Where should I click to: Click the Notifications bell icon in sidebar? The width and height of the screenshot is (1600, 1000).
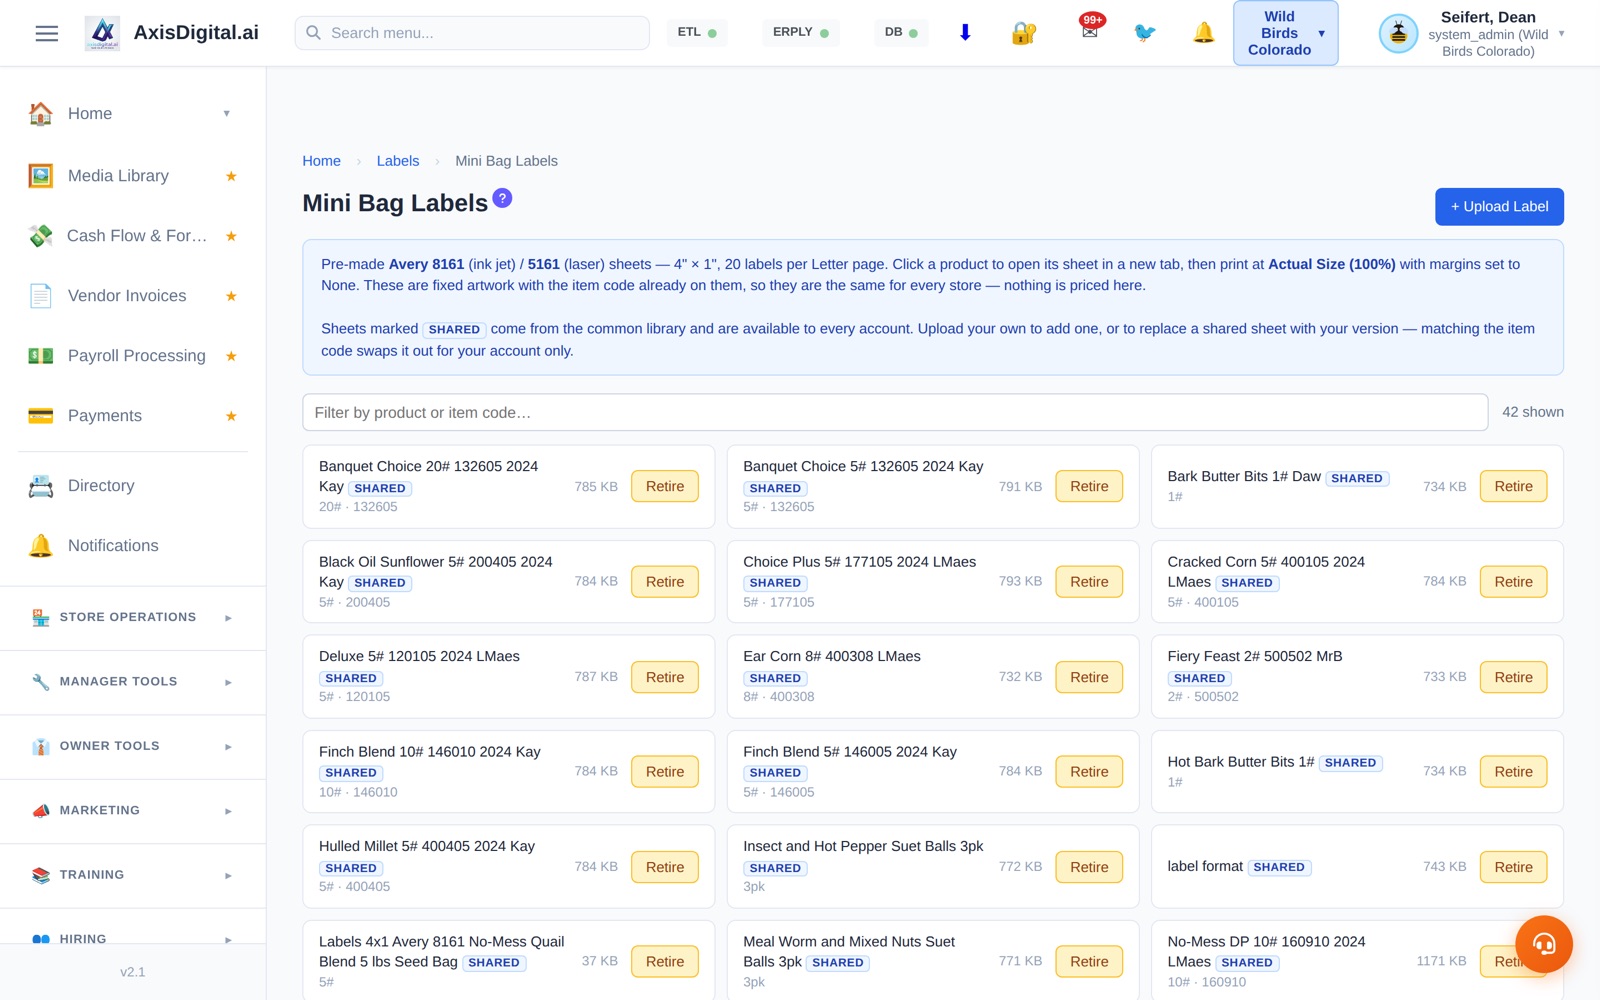[41, 546]
